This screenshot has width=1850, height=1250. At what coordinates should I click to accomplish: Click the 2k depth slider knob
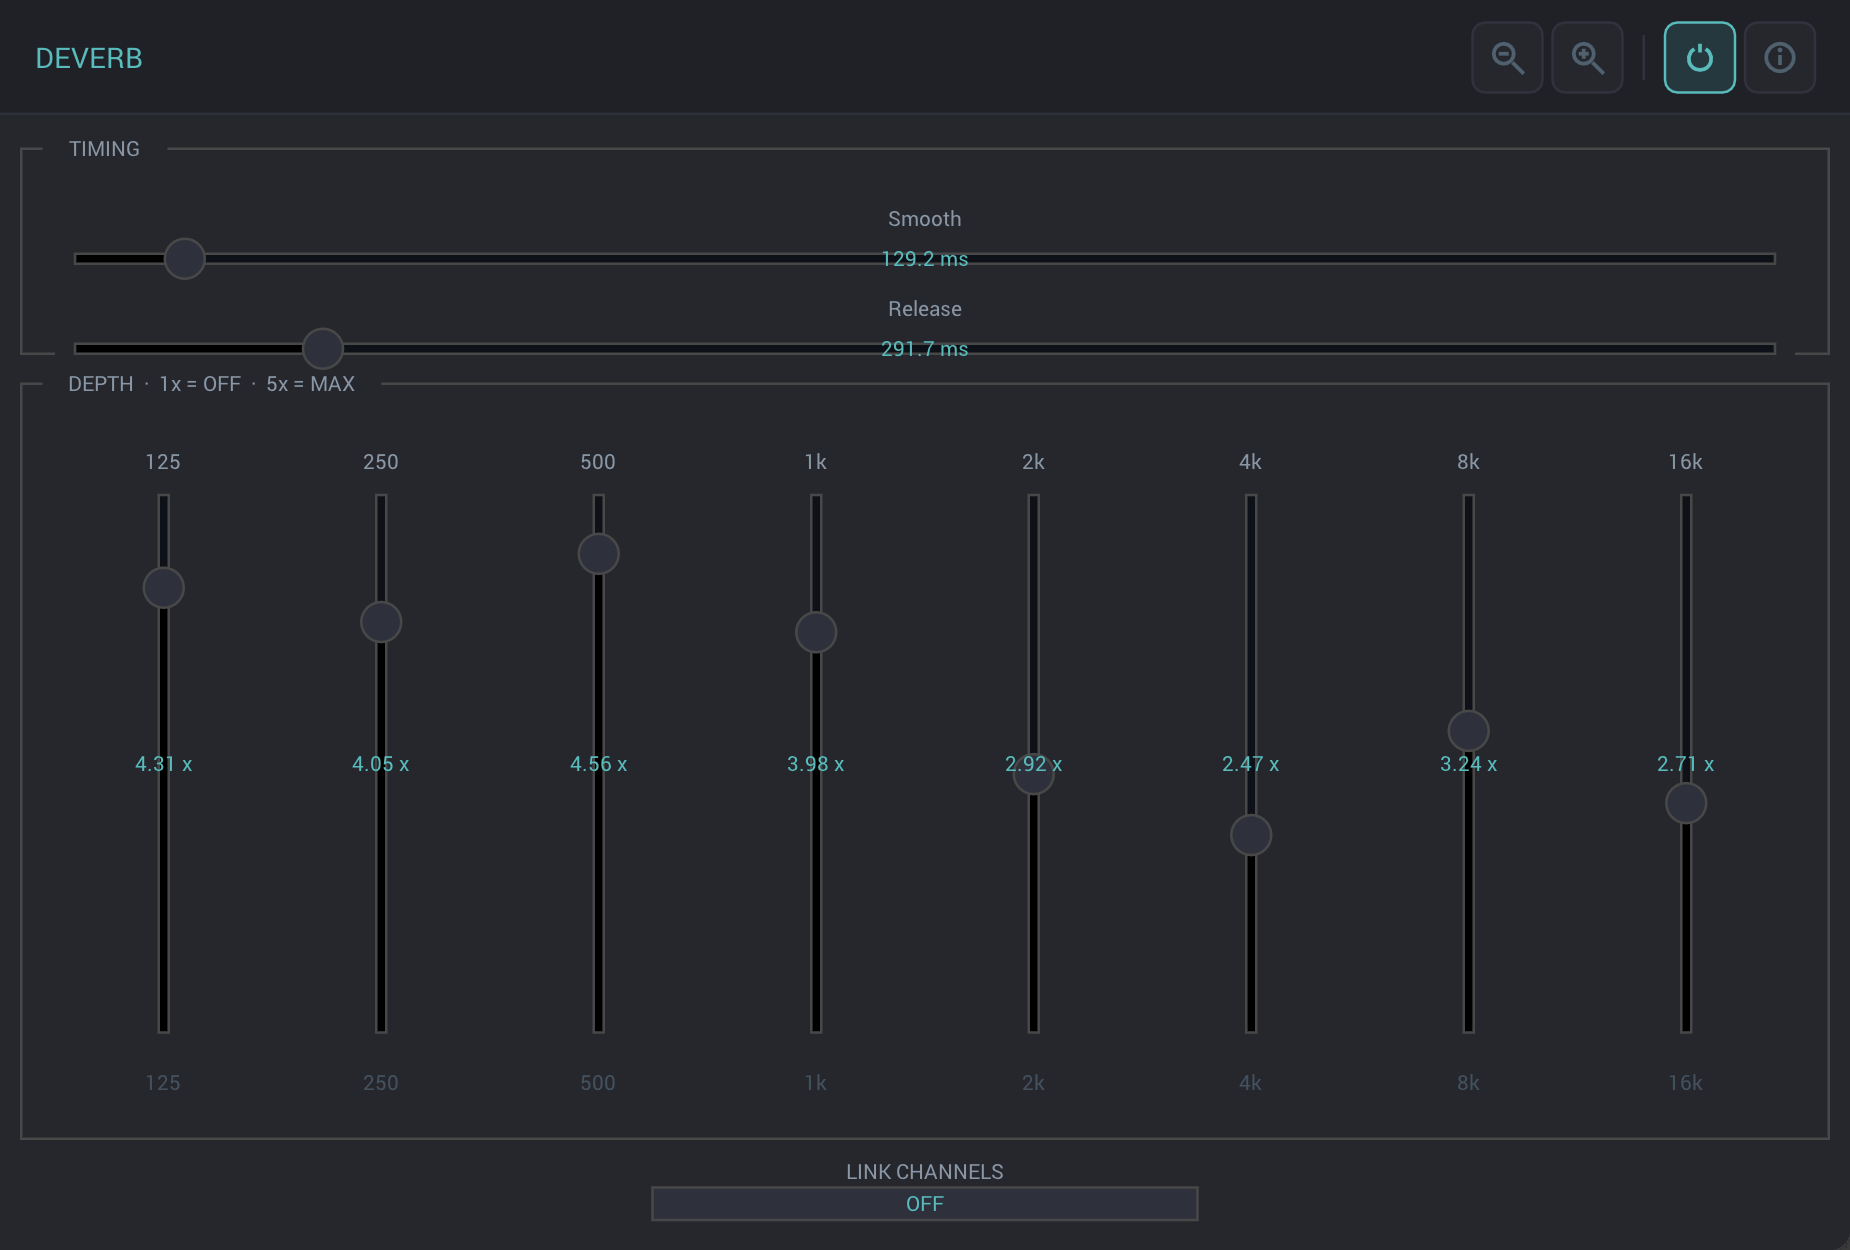pyautogui.click(x=1033, y=774)
